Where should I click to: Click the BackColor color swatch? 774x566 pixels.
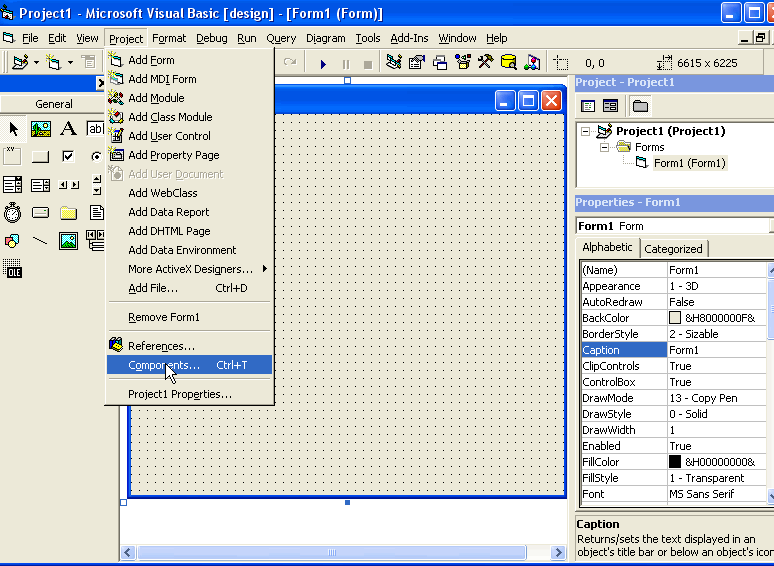click(x=674, y=318)
